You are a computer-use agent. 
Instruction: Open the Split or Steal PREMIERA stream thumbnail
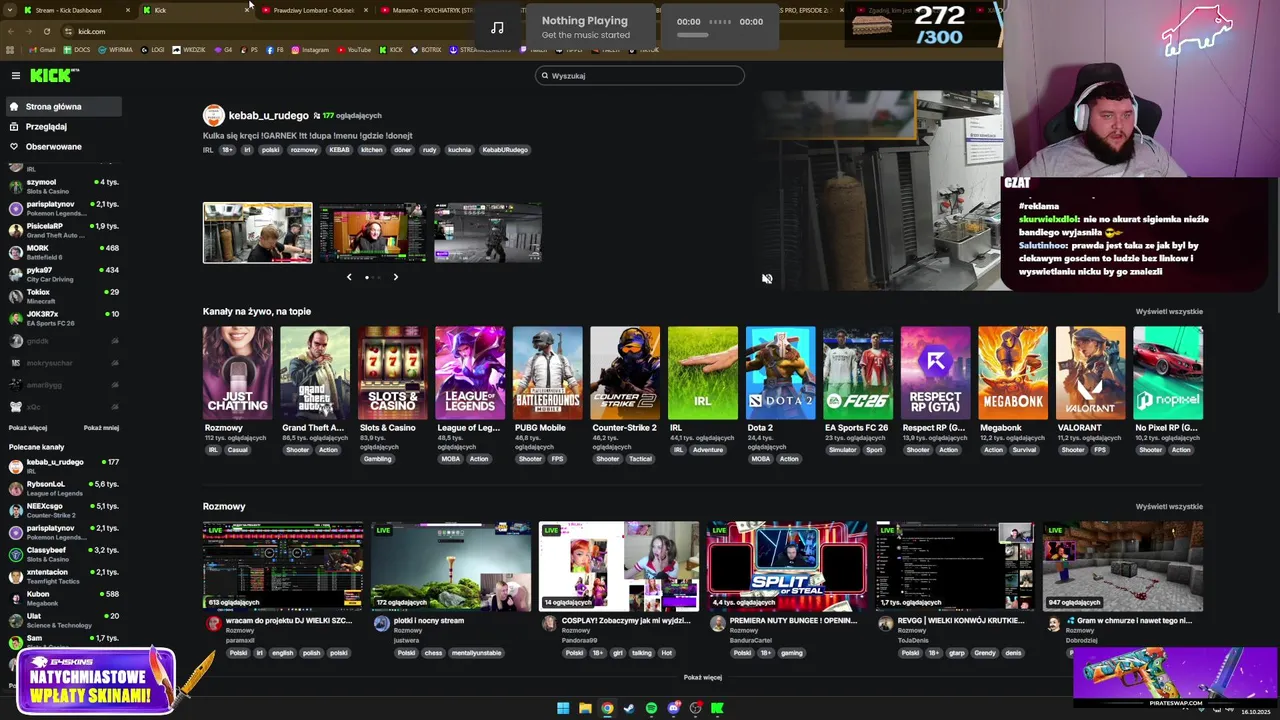[787, 566]
